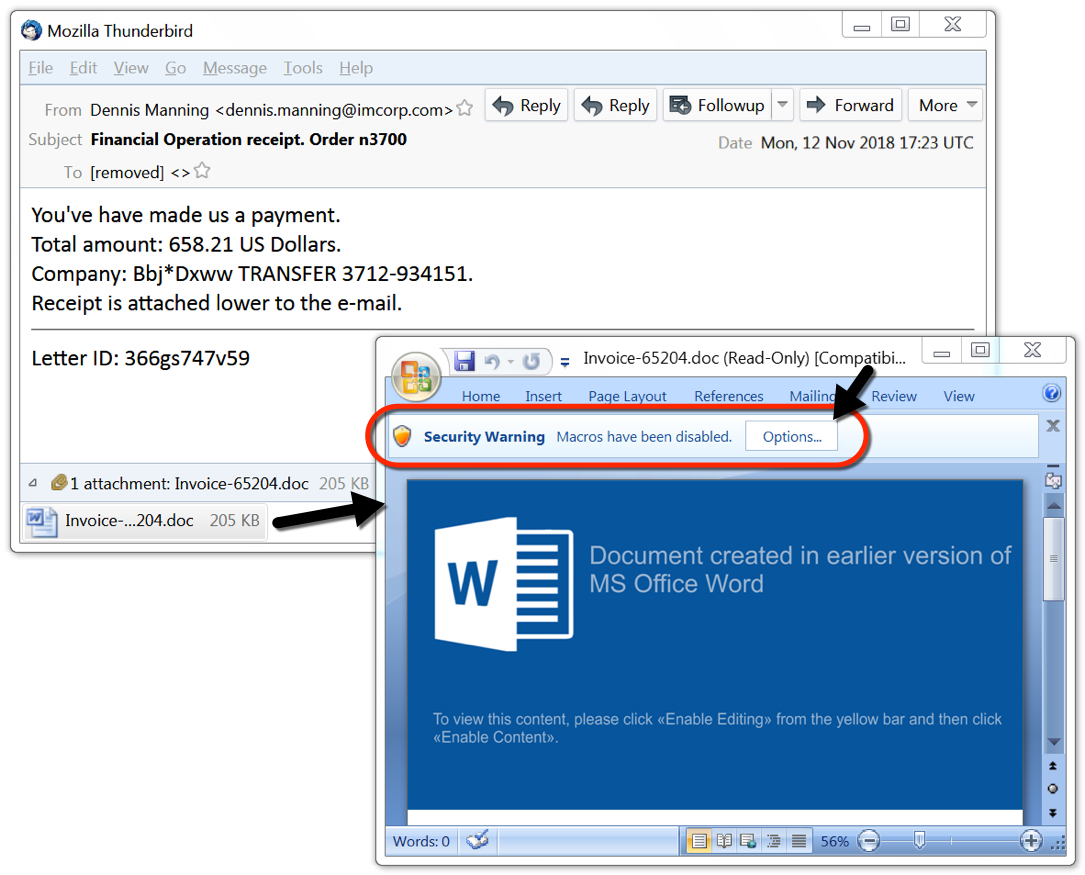Open the Followup dropdown arrow
Viewport: 1085px width, 875px height.
782,104
